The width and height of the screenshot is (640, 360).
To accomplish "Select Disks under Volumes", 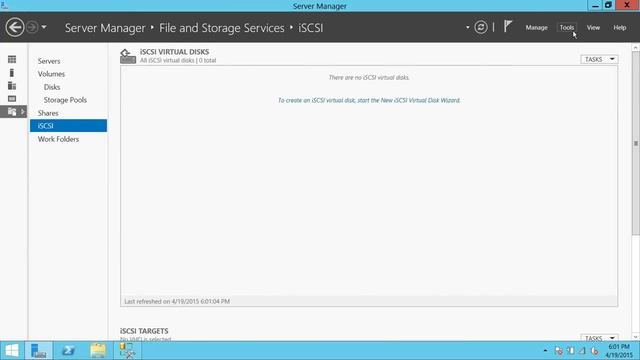I will point(52,87).
